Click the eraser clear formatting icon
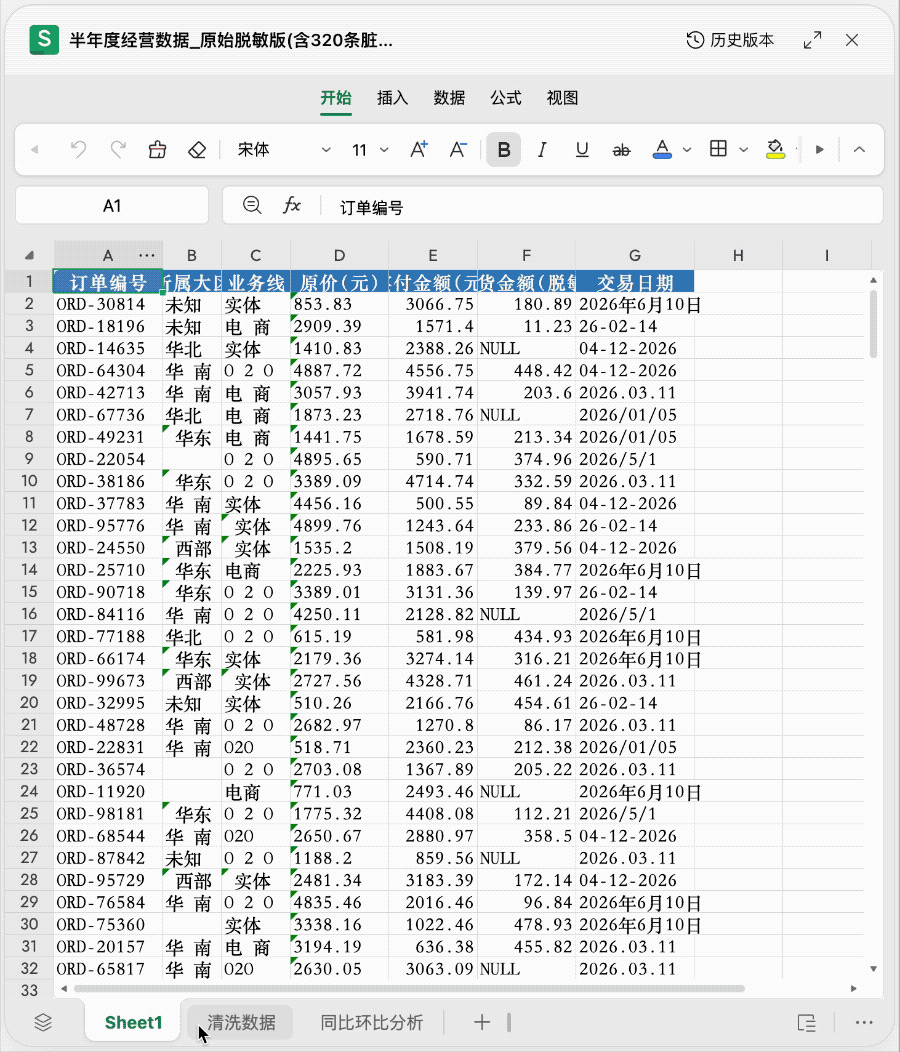This screenshot has width=900, height=1052. pos(197,150)
